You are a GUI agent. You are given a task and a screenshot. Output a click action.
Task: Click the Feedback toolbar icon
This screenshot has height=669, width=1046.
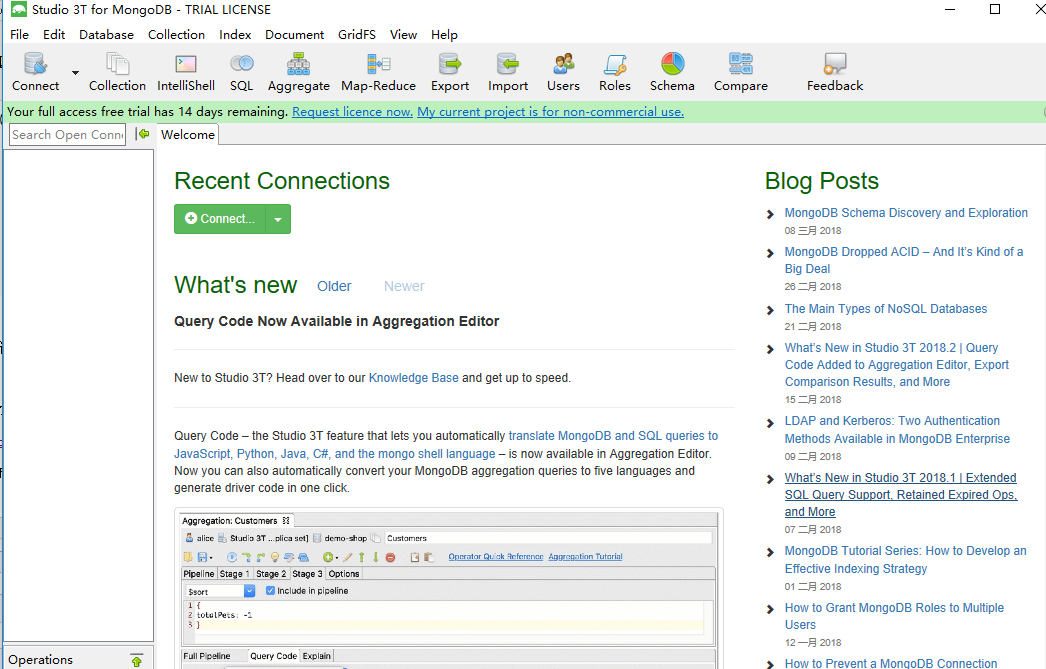[835, 72]
